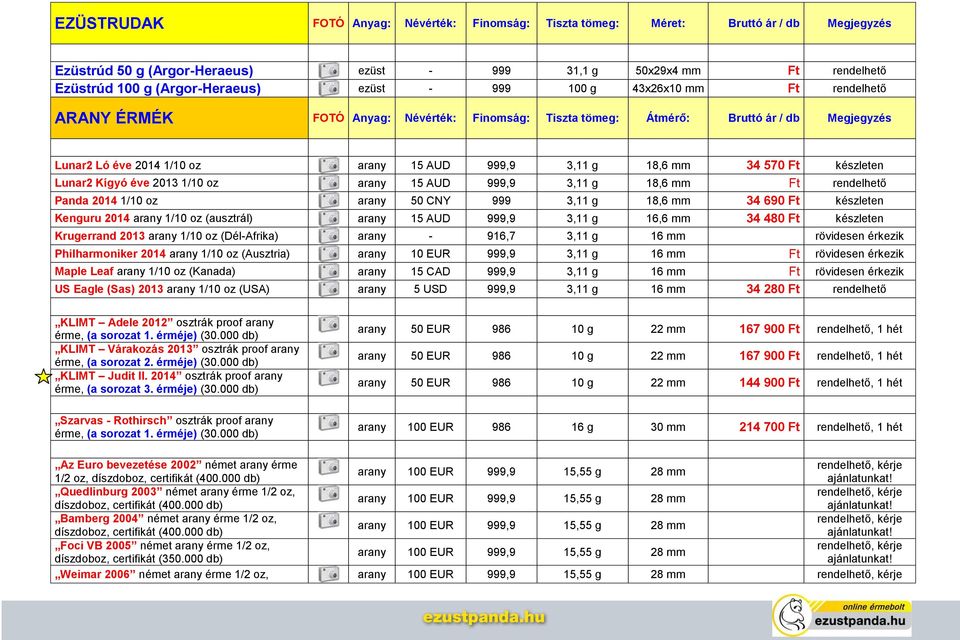Select the price "34 690 Ft"
960x640 pixels.
[x=773, y=201]
